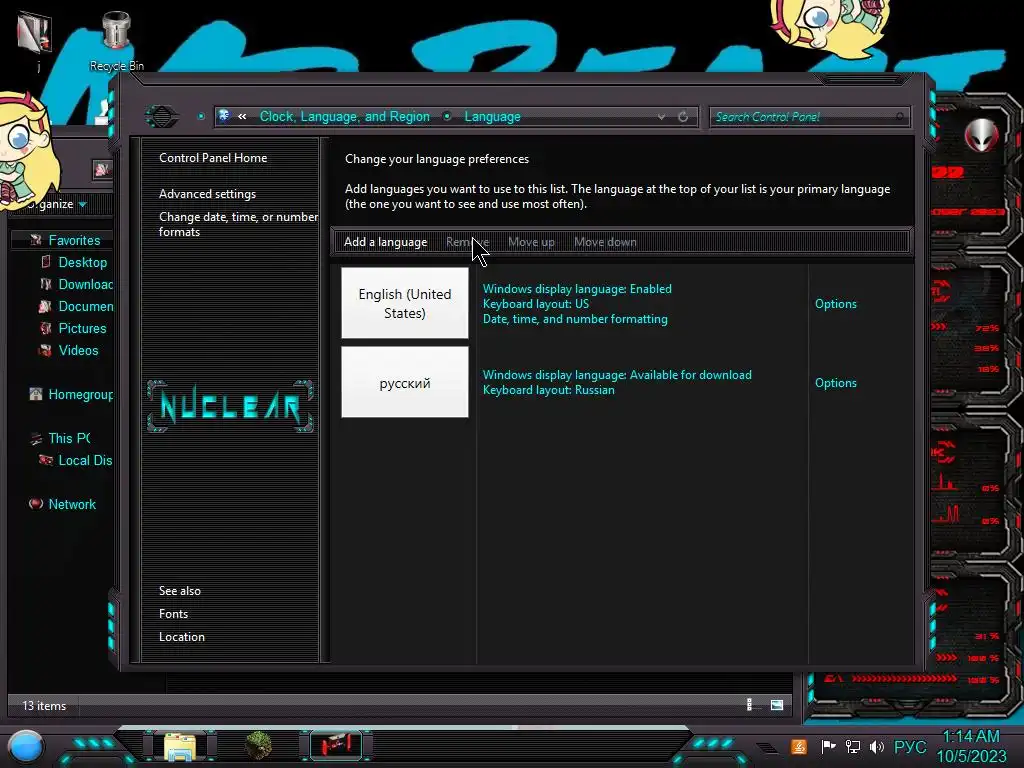Open the Action Center flag icon
The width and height of the screenshot is (1024, 768).
click(828, 746)
